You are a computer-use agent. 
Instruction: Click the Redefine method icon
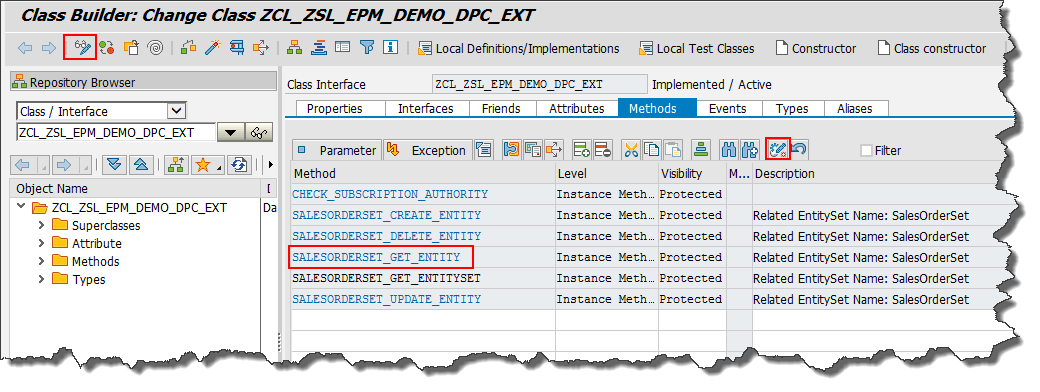[x=777, y=150]
